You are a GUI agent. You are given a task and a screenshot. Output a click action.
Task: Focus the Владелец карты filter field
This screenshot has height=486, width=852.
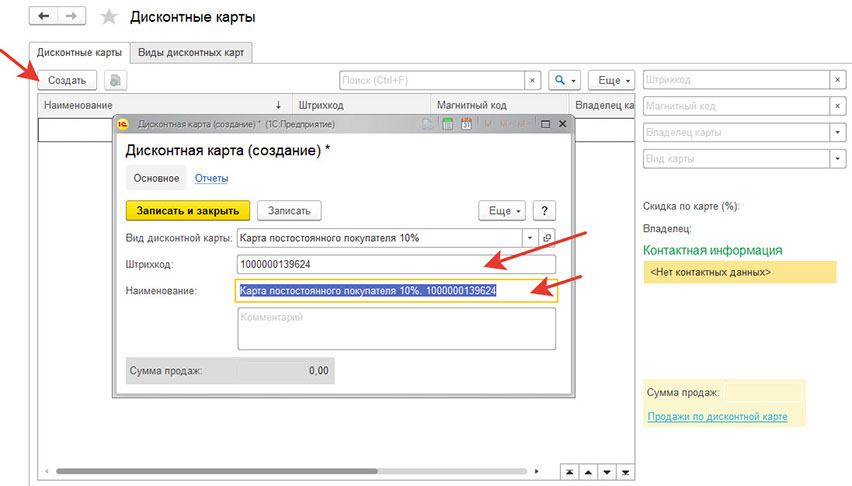[x=736, y=132]
